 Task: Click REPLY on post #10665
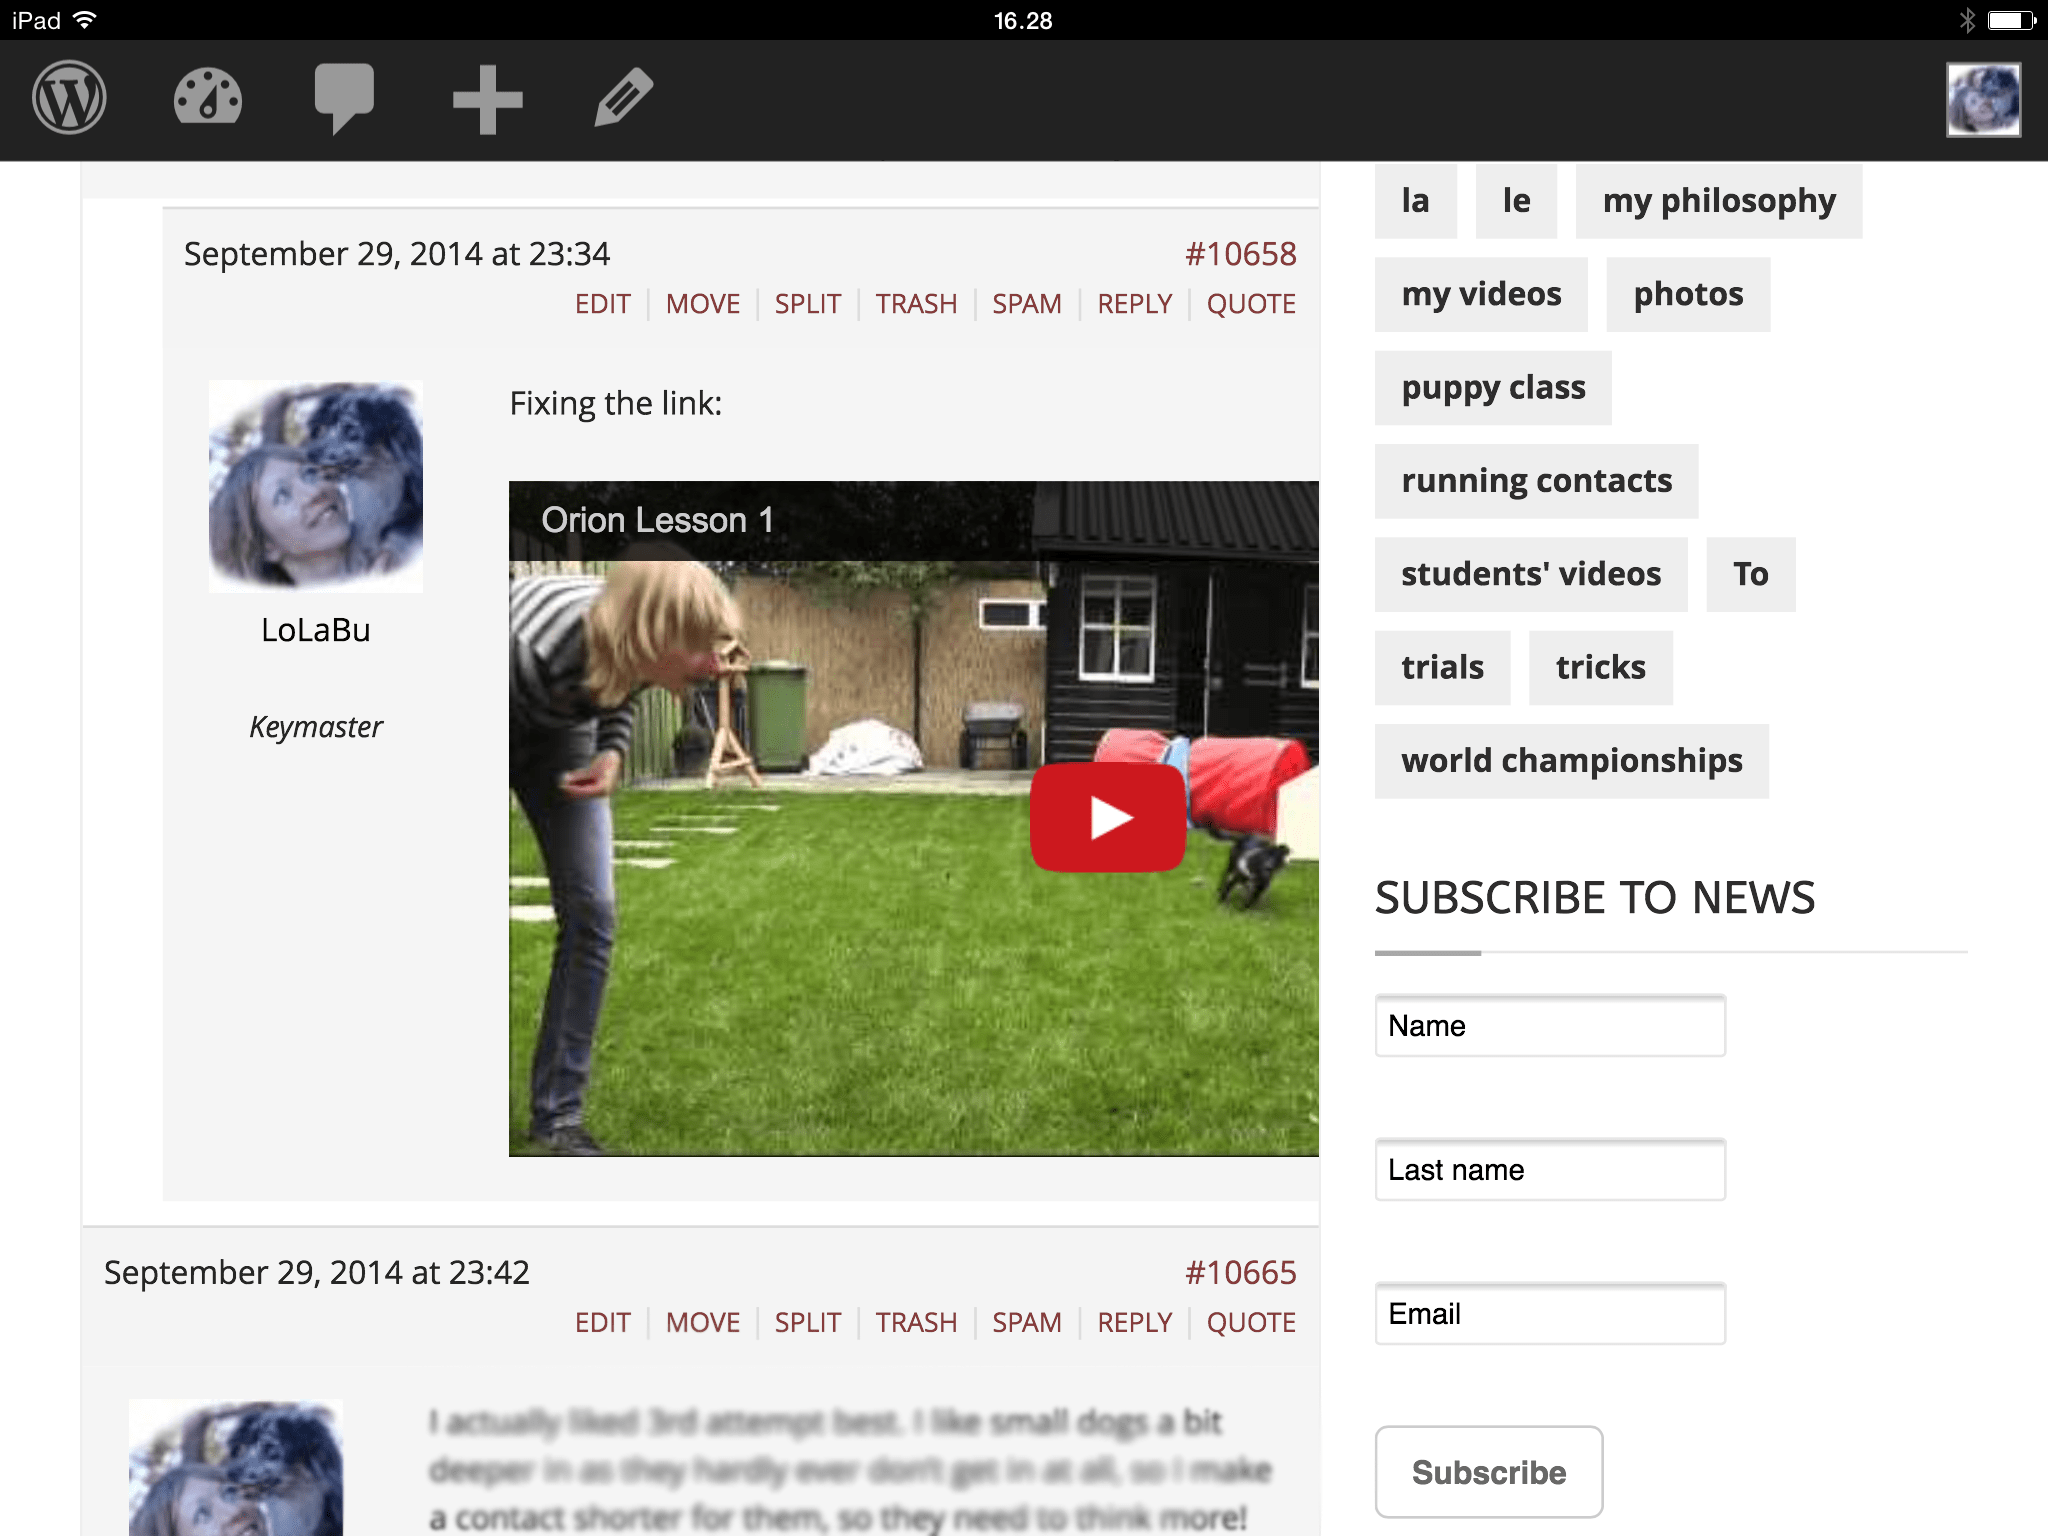point(1135,1322)
